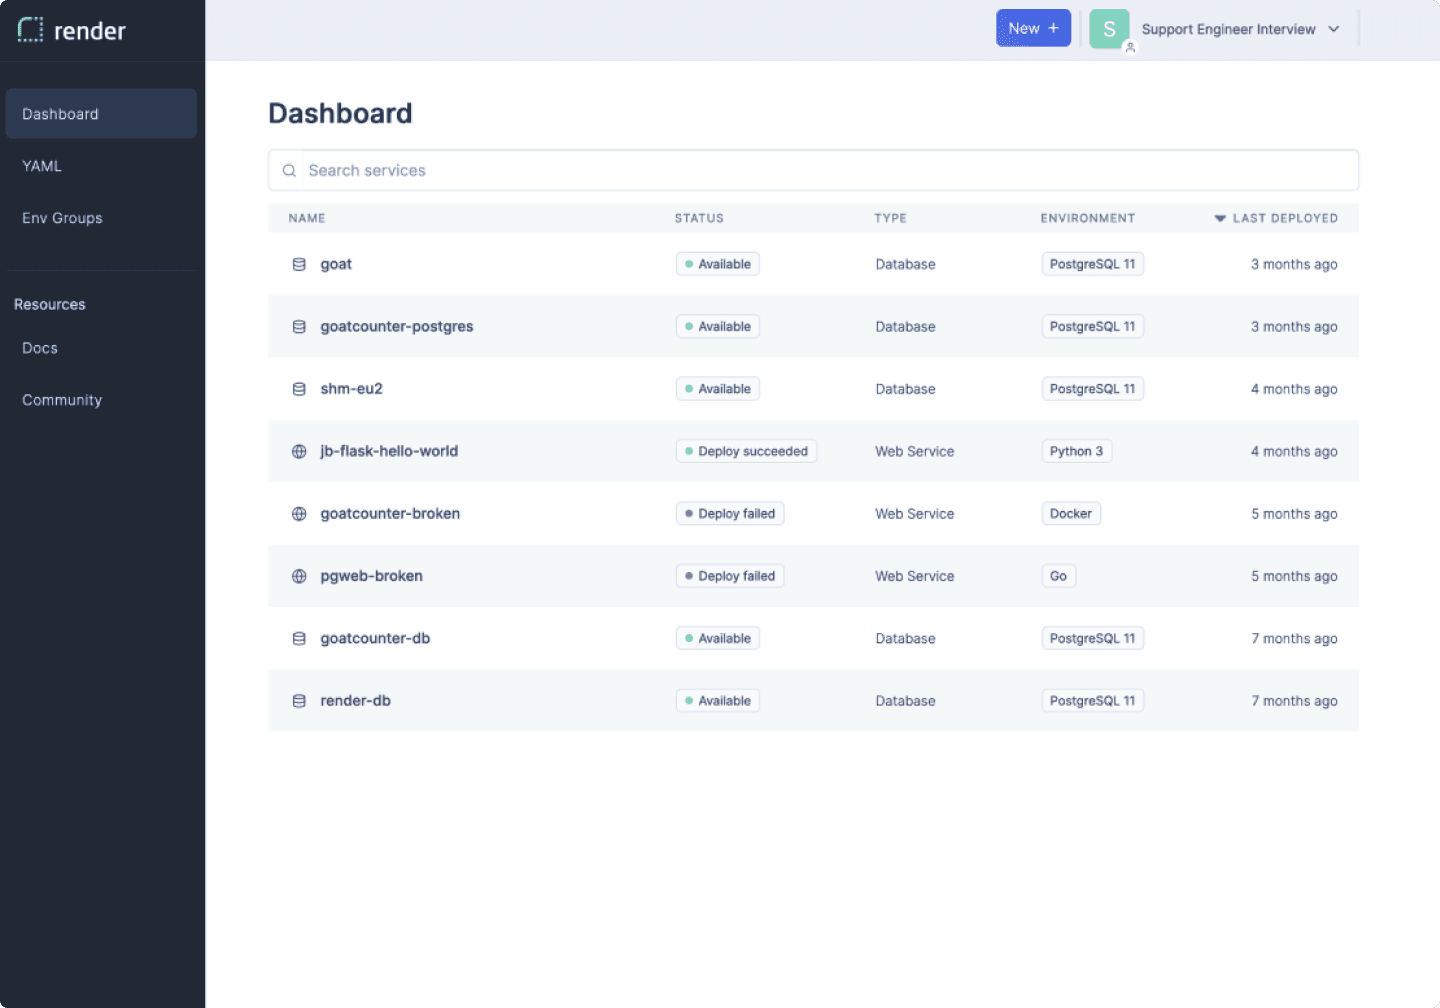Click the Resources sidebar heading
The width and height of the screenshot is (1440, 1008).
tap(50, 304)
